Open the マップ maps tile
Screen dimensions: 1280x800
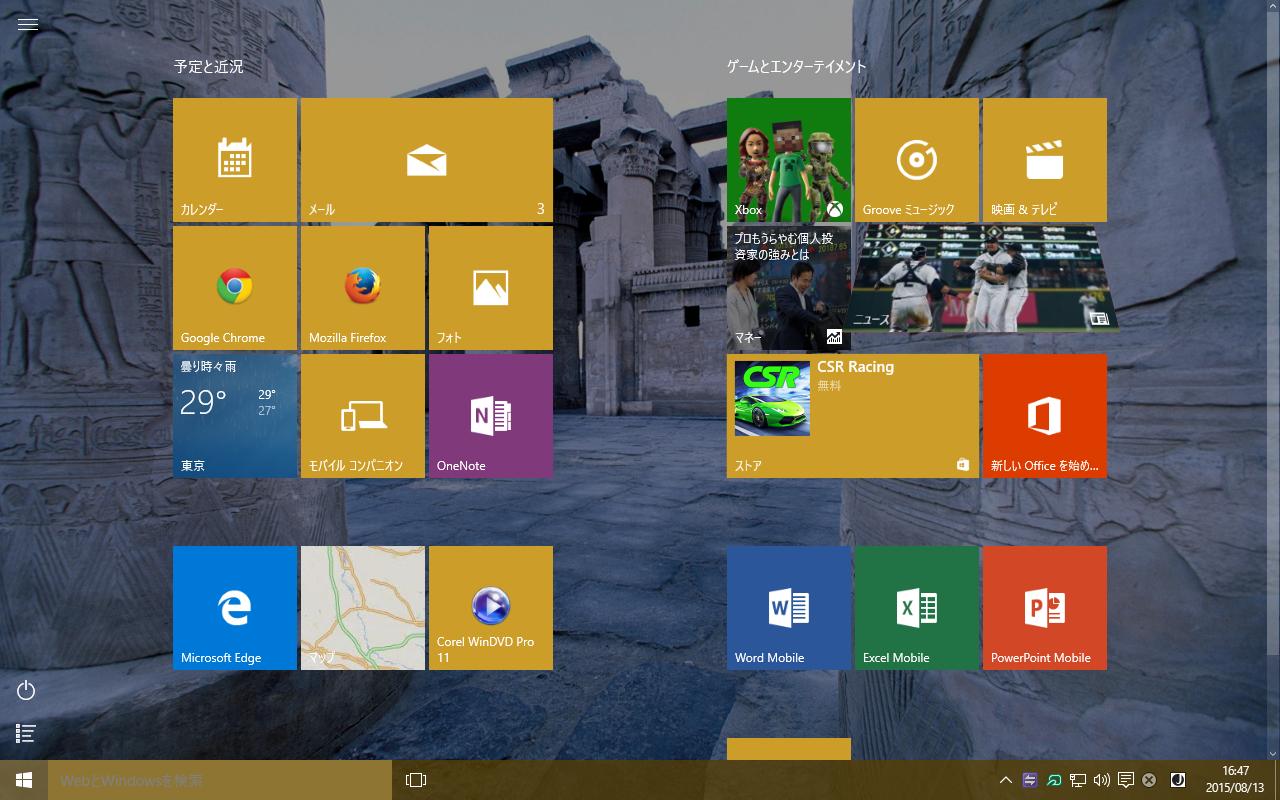click(363, 608)
